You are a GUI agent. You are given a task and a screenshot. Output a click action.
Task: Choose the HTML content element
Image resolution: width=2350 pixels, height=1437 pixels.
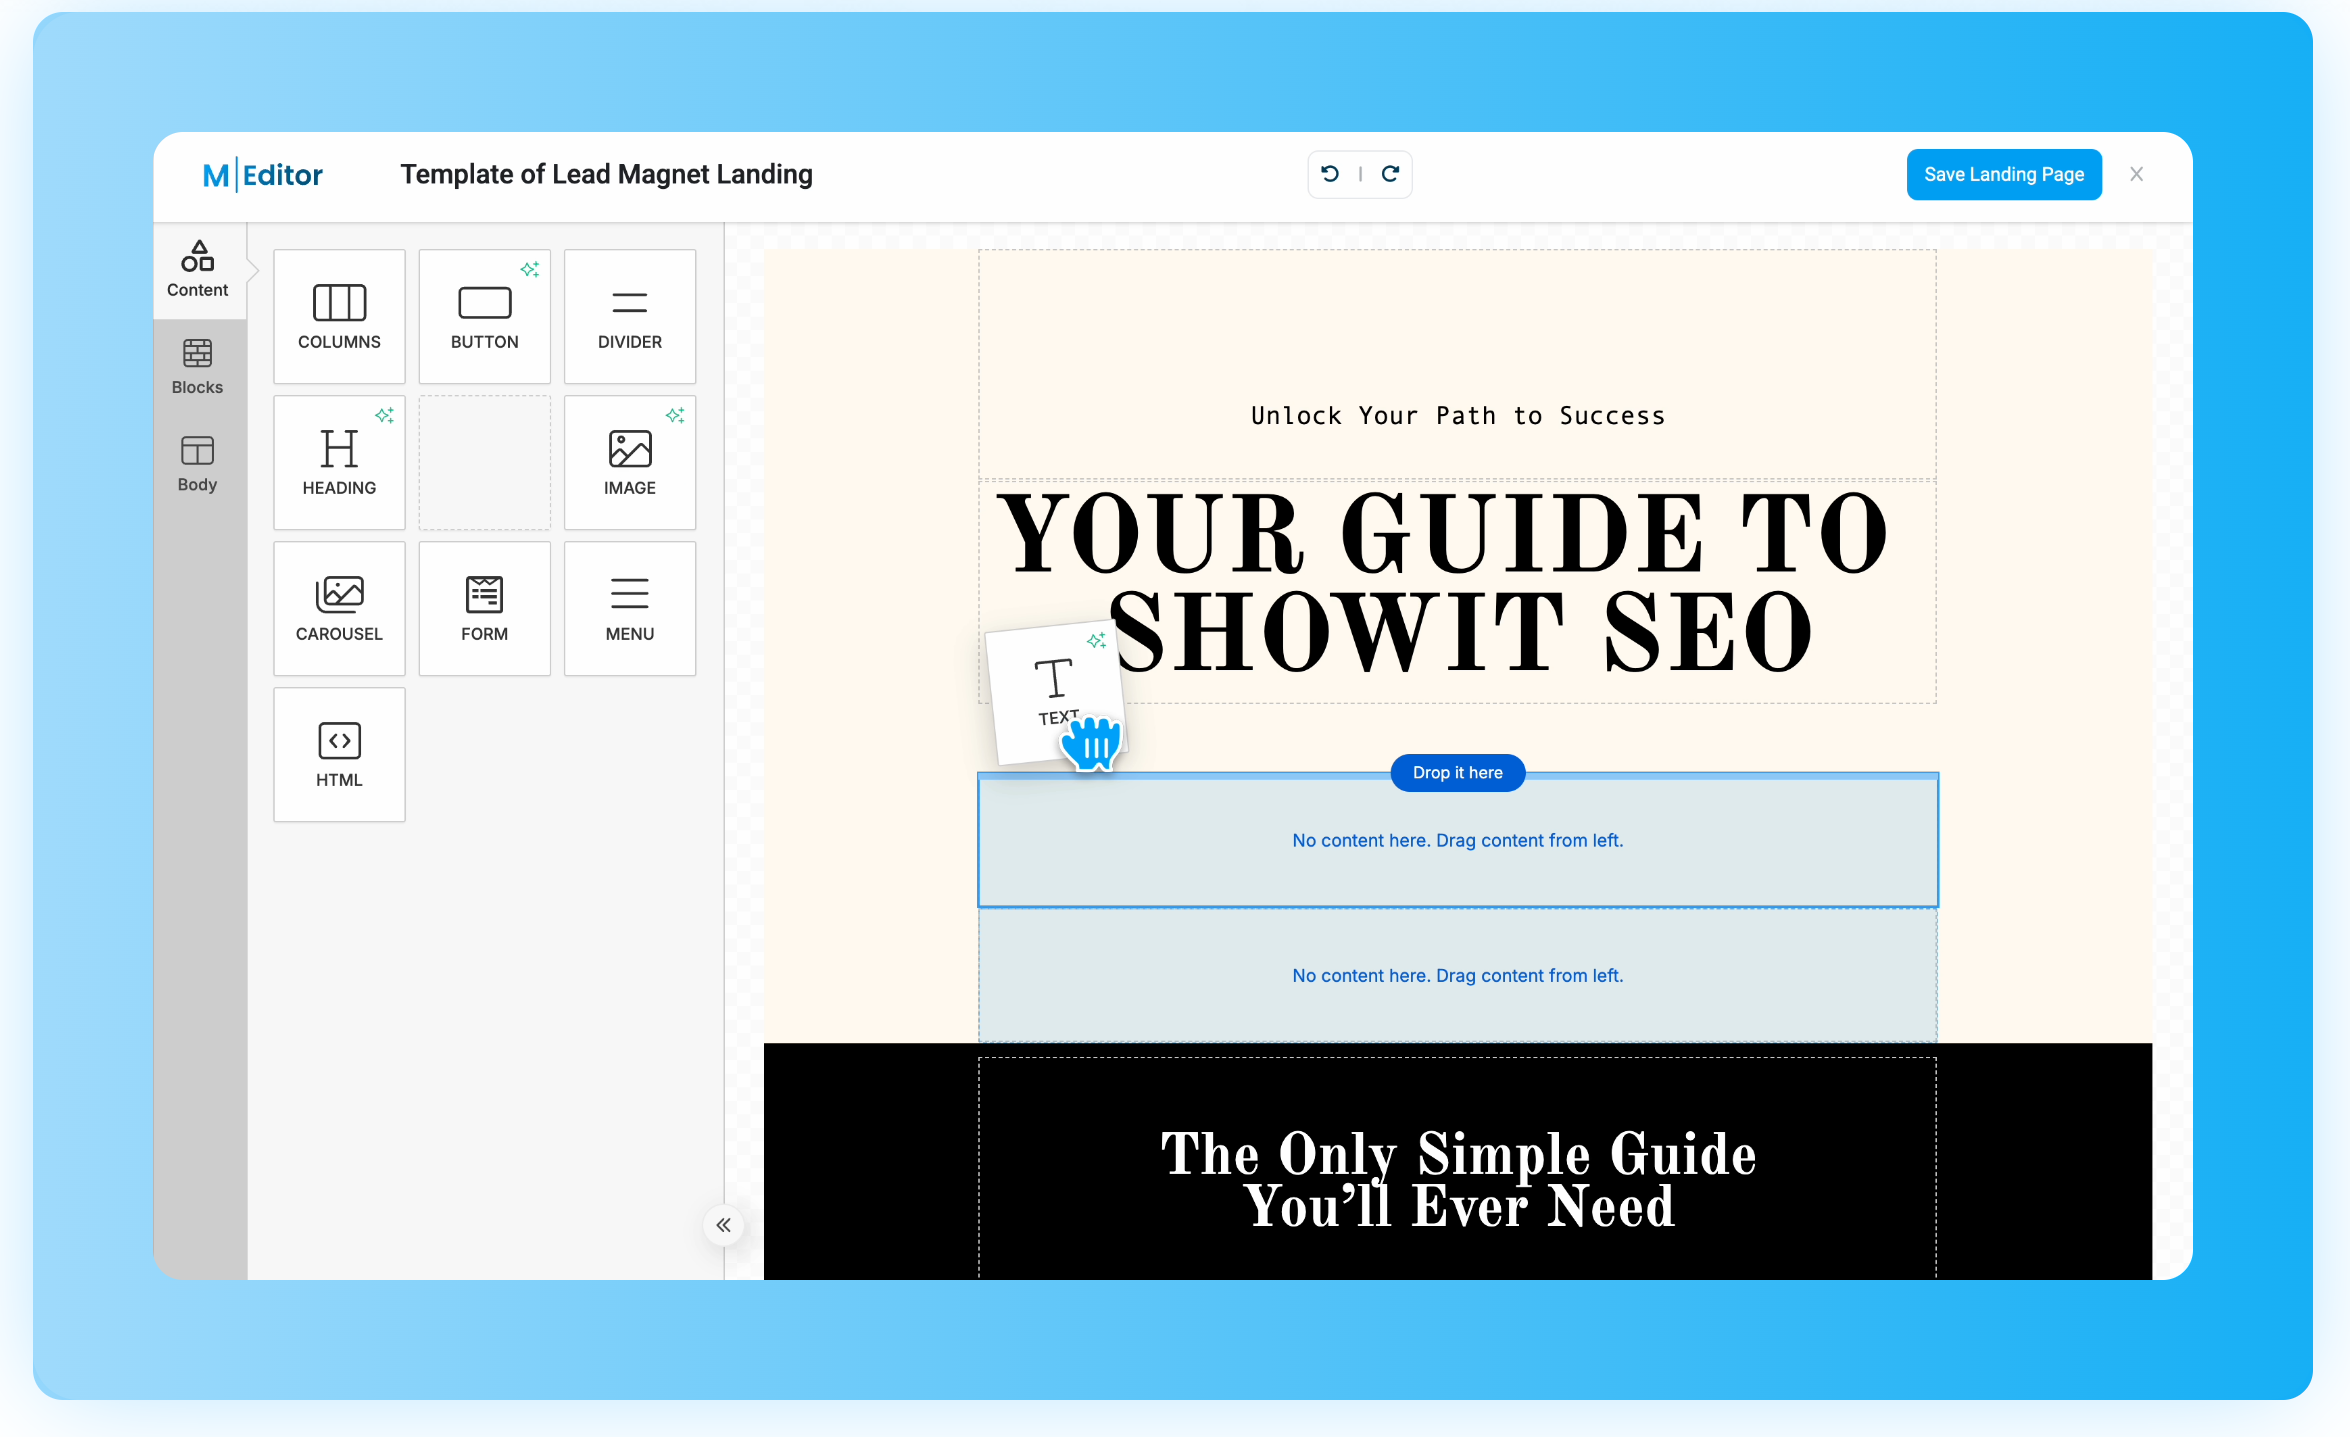(339, 754)
